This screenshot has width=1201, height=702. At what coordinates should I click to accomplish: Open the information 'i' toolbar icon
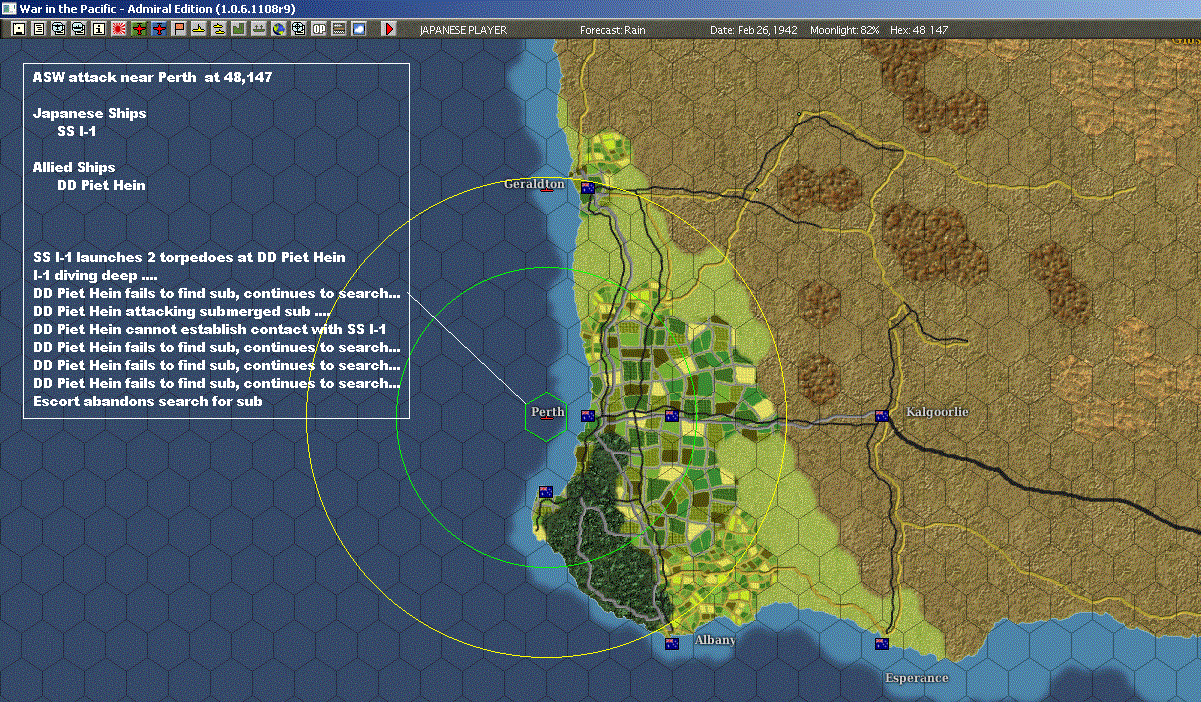tap(98, 29)
